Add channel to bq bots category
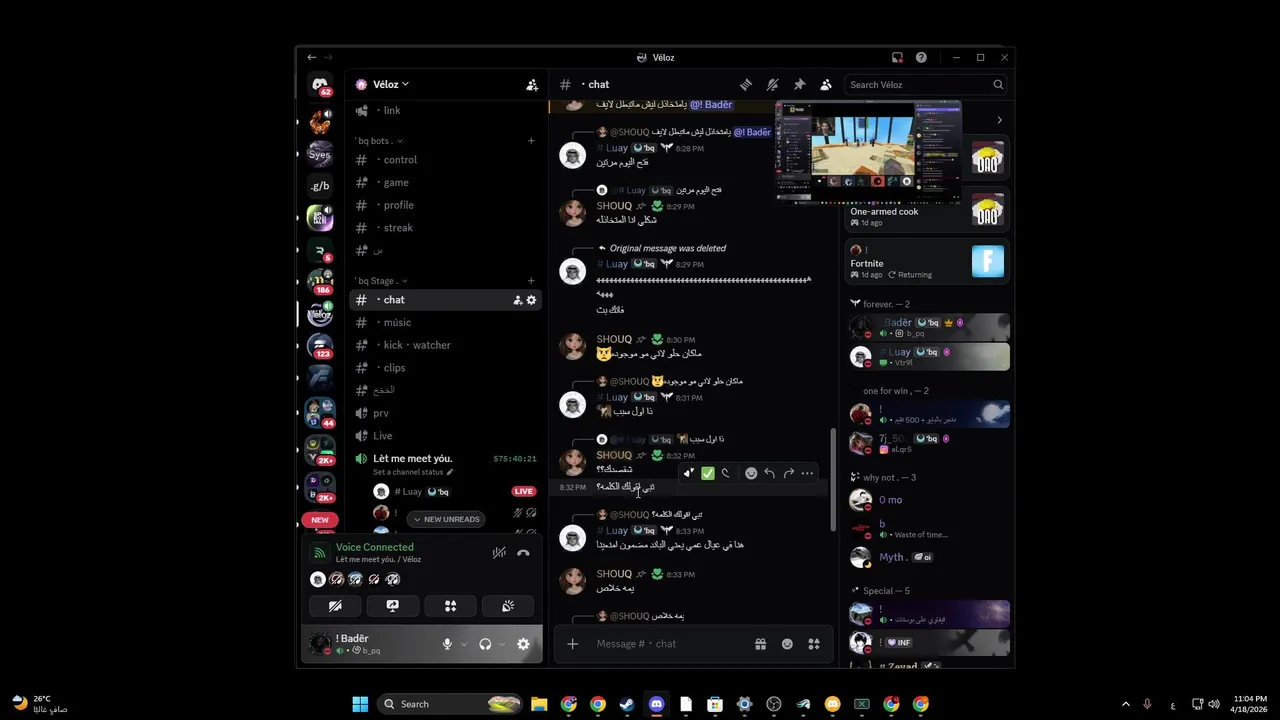The image size is (1280, 720). pyautogui.click(x=531, y=141)
